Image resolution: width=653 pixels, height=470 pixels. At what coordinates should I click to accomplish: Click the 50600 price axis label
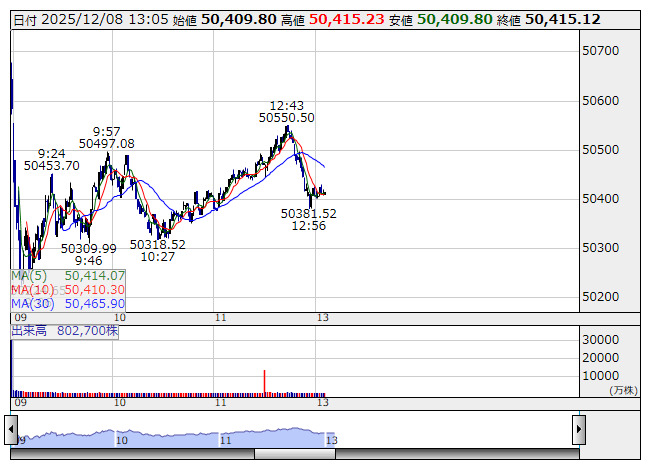click(x=601, y=101)
